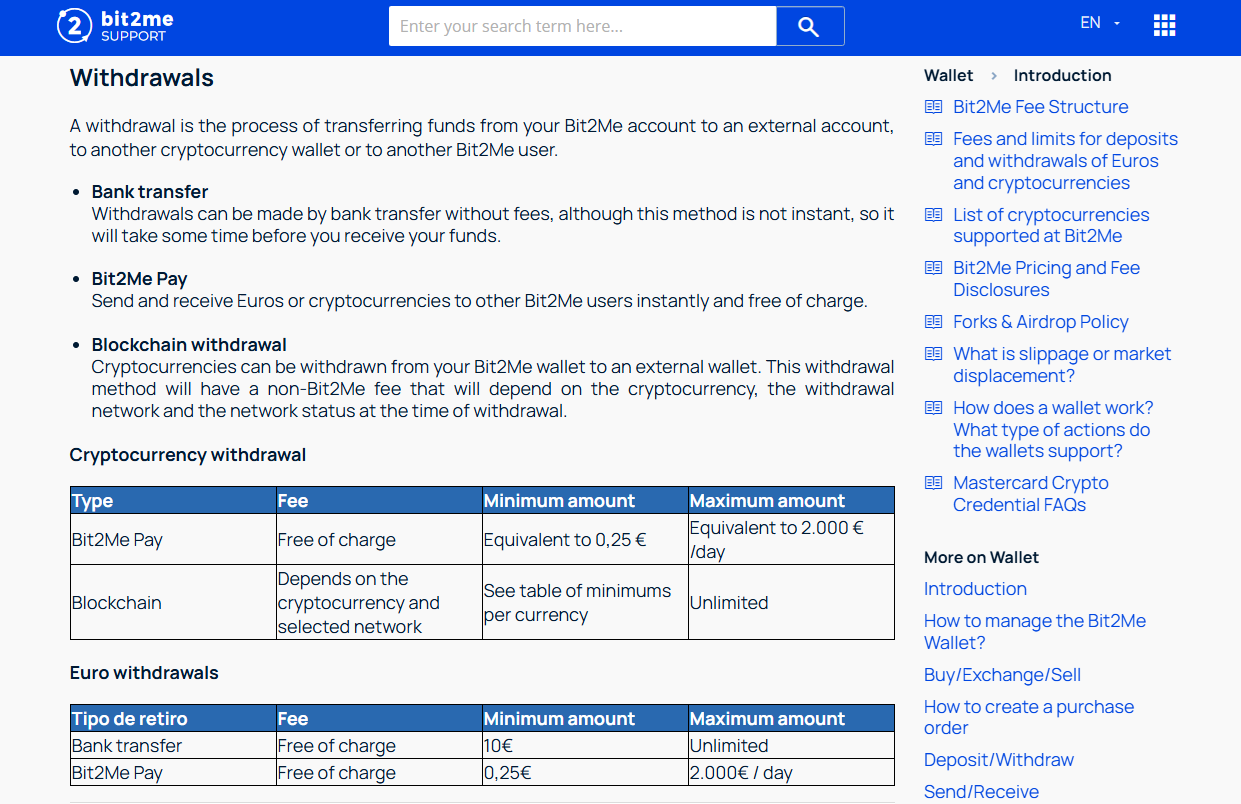Click article icon beside Mastercard Crypto Credential FAQs

[x=933, y=483]
